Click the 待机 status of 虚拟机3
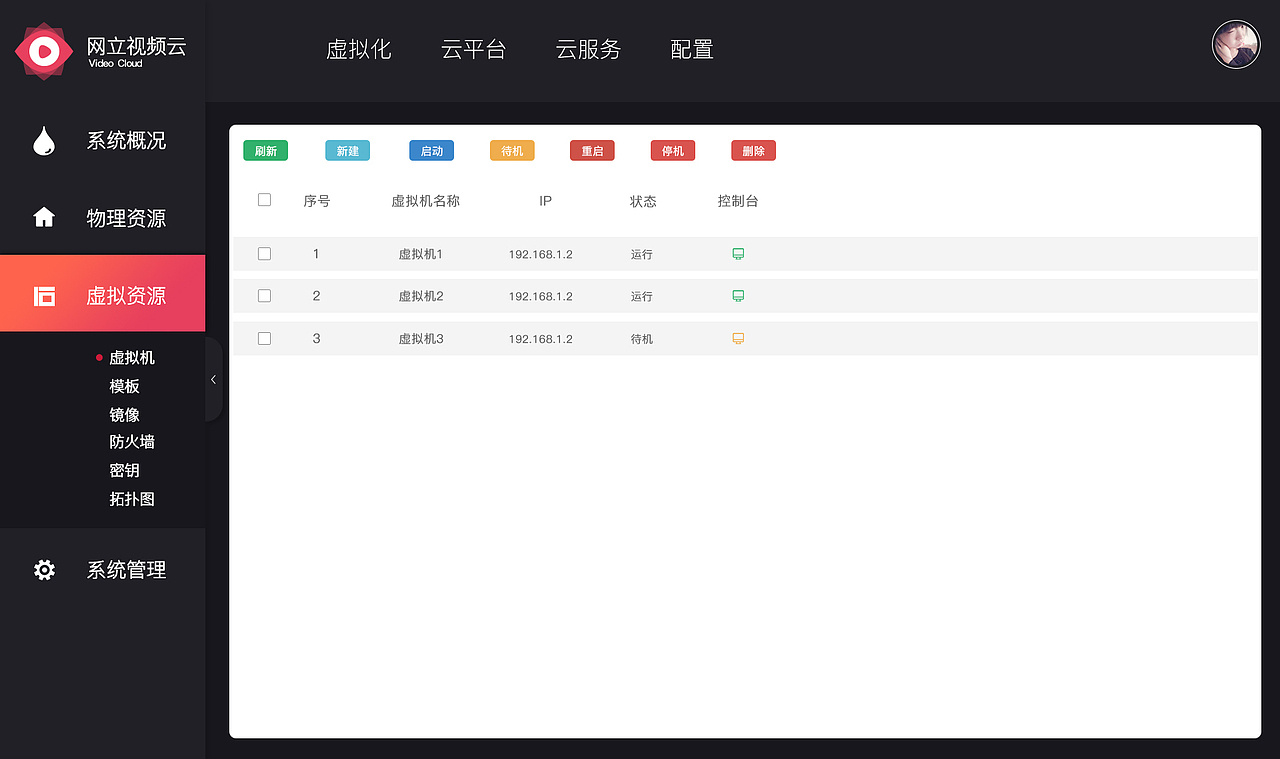The height and width of the screenshot is (759, 1280). point(642,339)
